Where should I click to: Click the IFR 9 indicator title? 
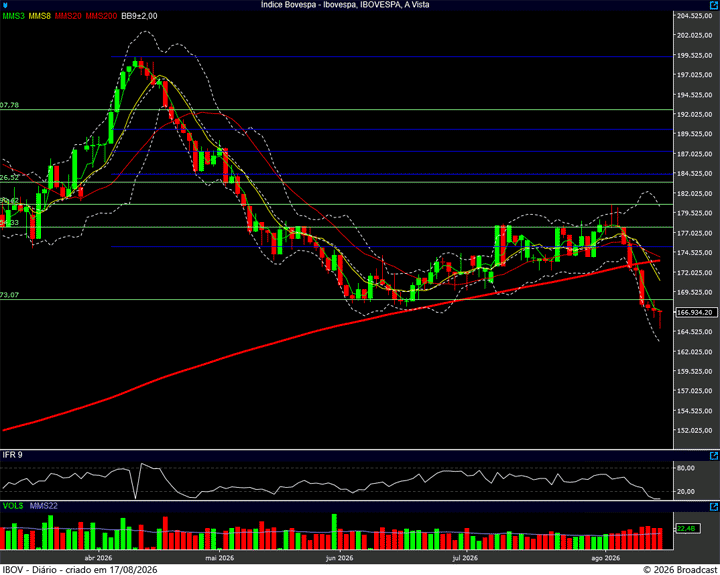pyautogui.click(x=12, y=455)
